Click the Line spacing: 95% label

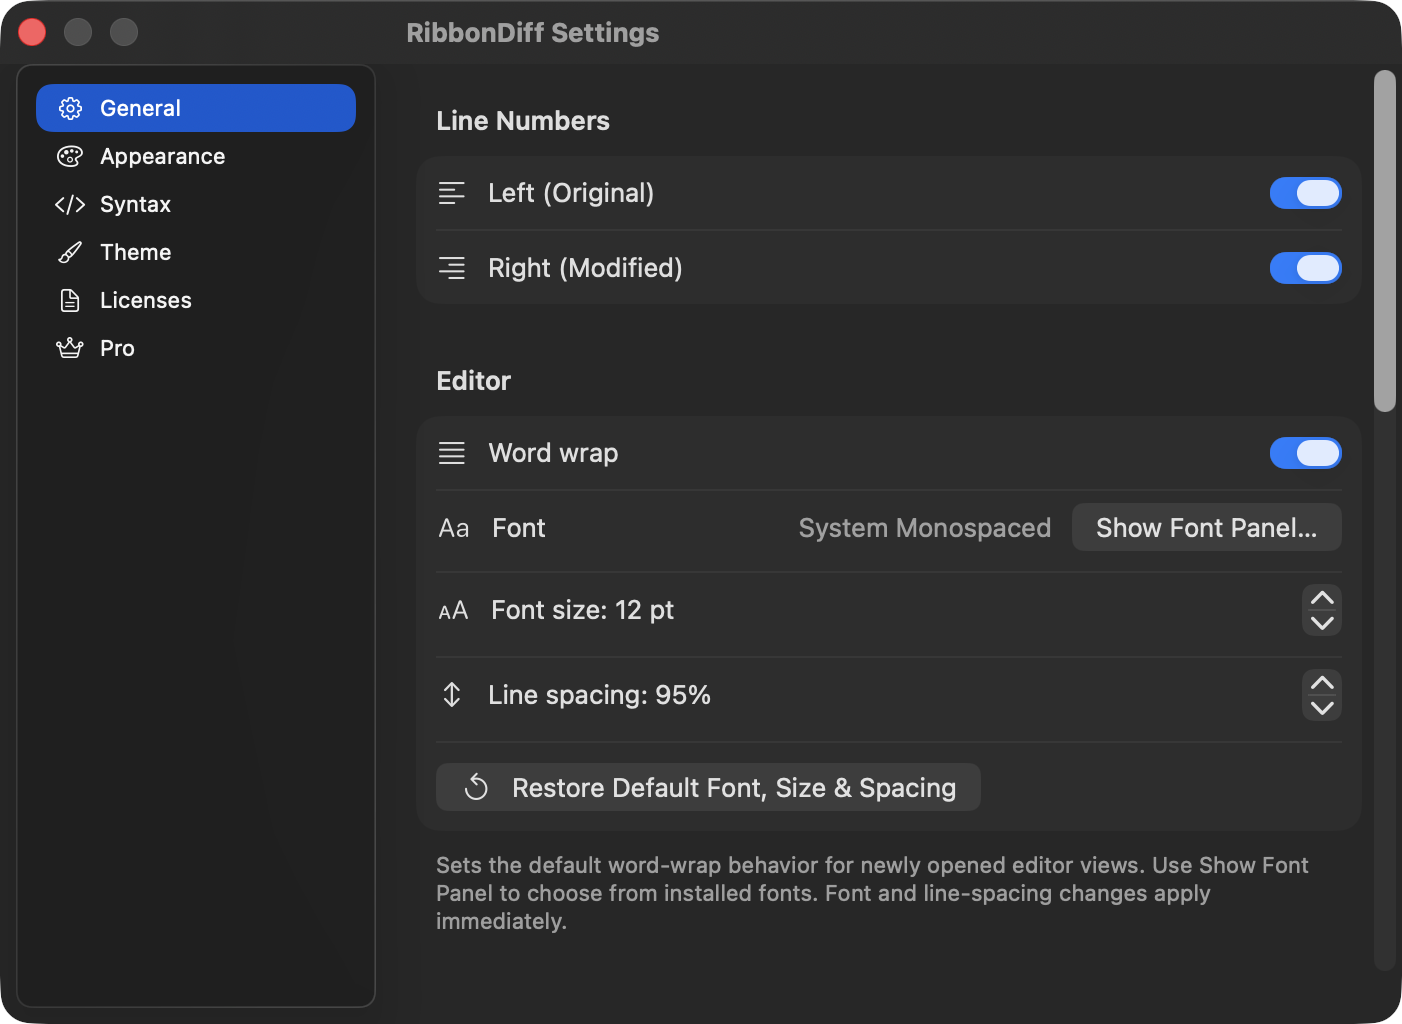point(599,695)
